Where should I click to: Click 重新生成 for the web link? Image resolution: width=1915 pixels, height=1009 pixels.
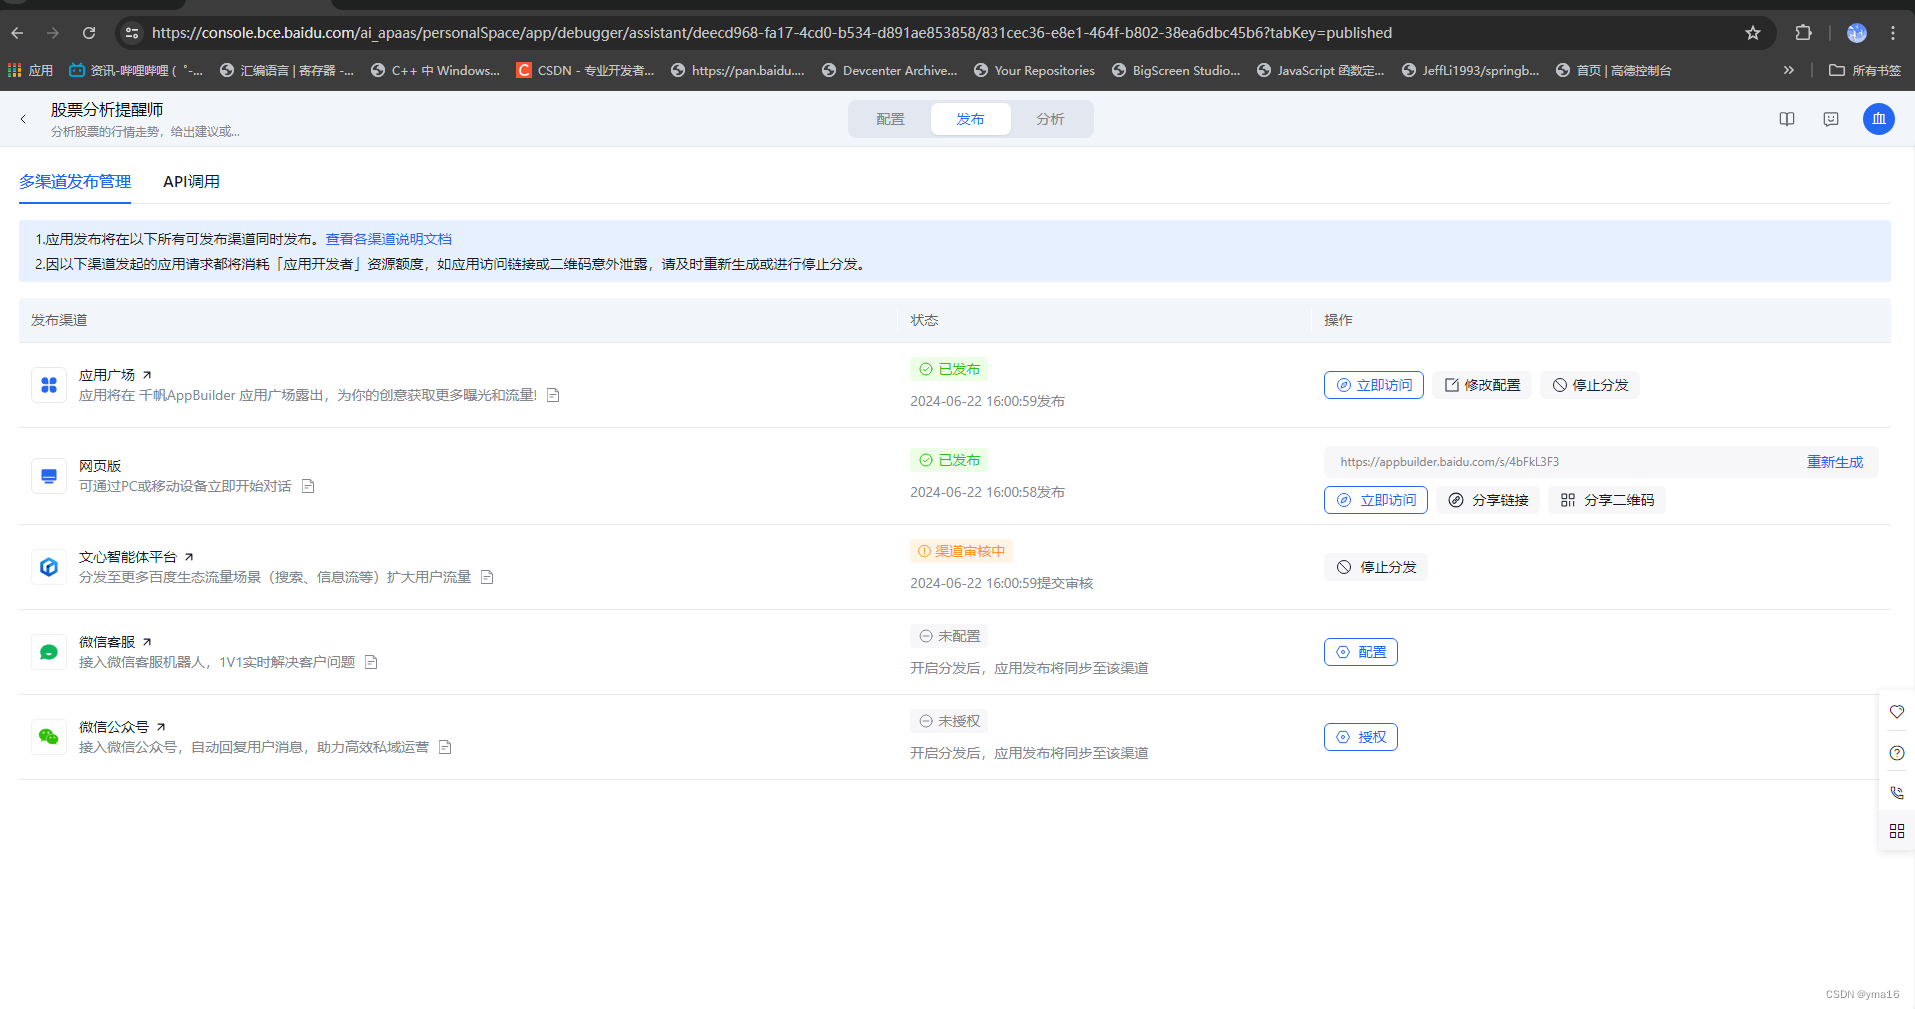1835,462
